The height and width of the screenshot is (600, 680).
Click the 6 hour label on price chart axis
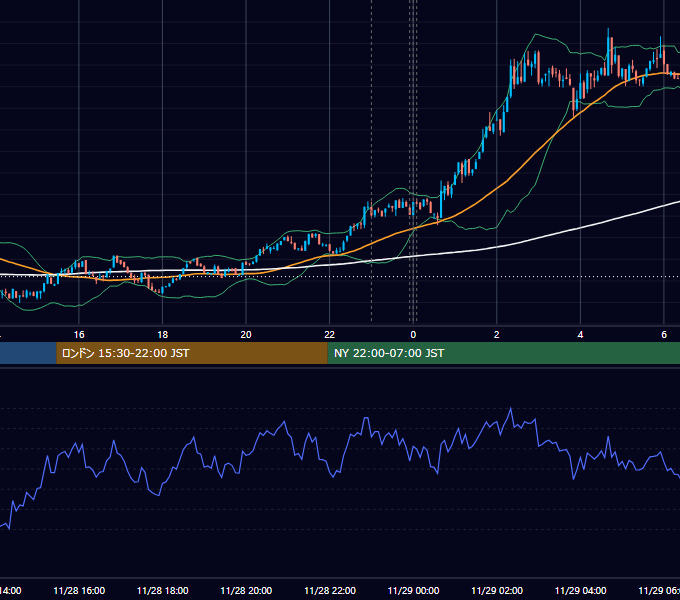tap(664, 335)
